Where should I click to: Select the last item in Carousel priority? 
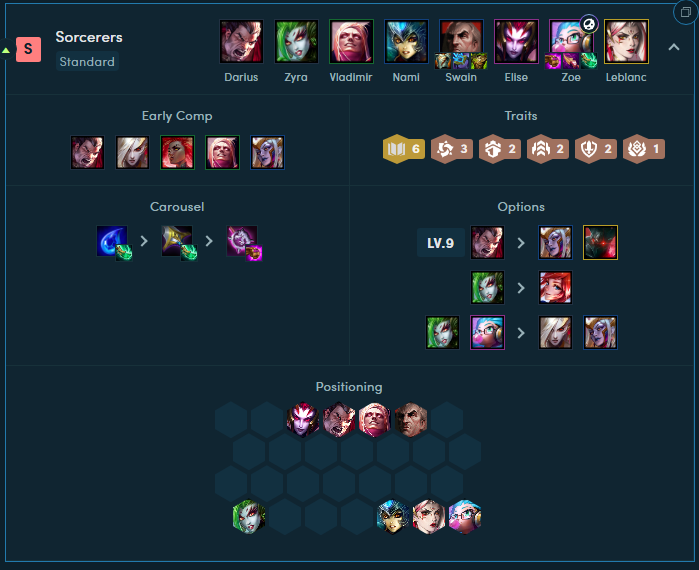click(243, 241)
